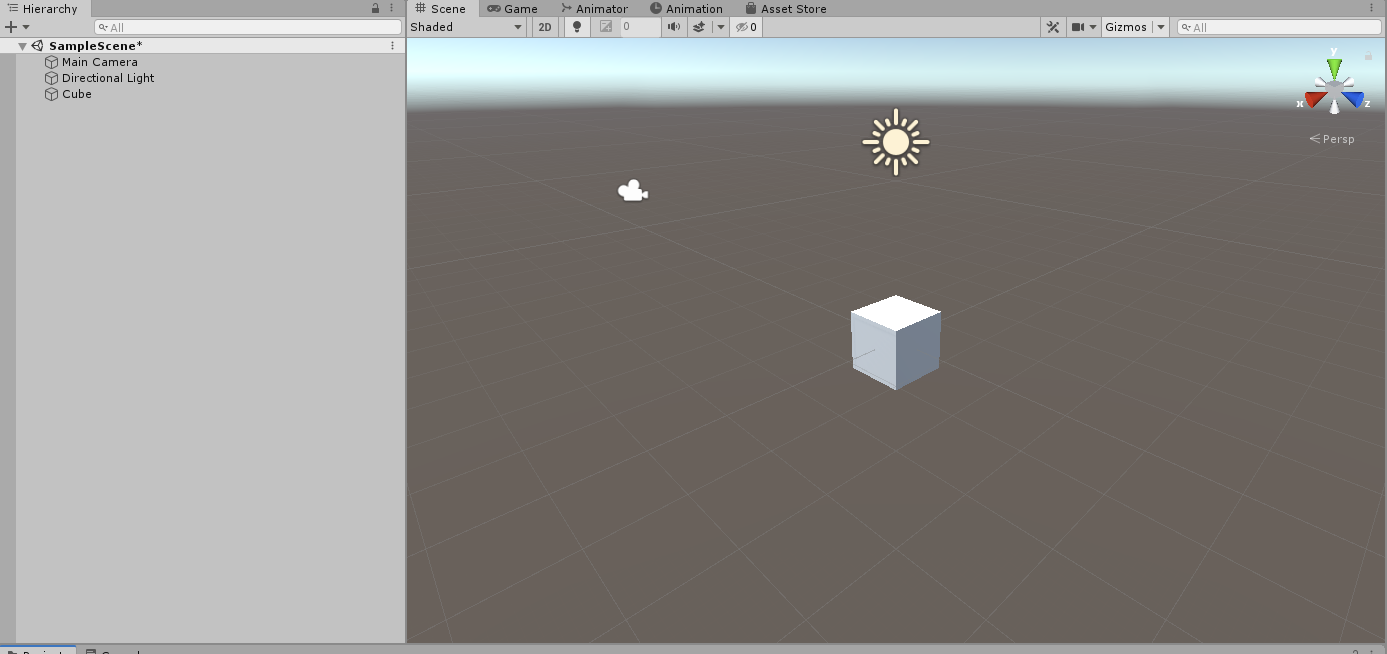Open the Gizmos dropdown arrow
Viewport: 1387px width, 654px height.
coord(1161,27)
